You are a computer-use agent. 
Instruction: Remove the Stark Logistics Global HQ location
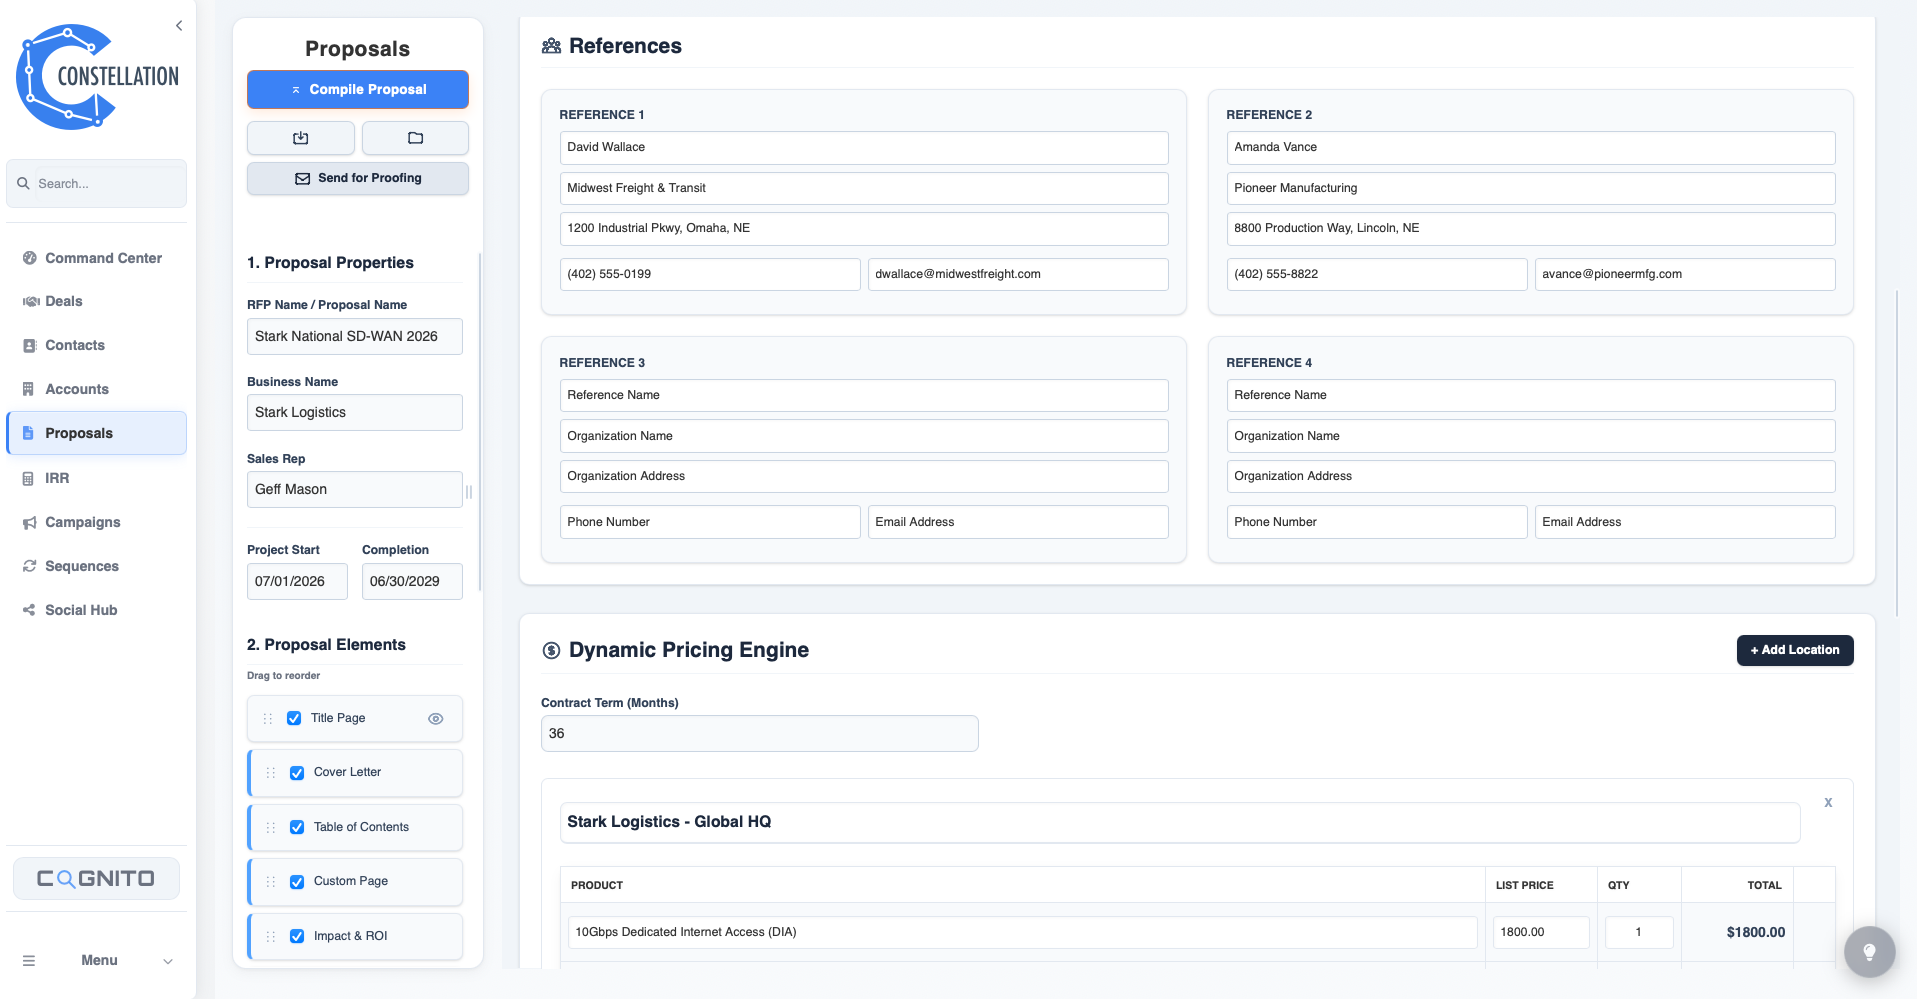pyautogui.click(x=1828, y=802)
